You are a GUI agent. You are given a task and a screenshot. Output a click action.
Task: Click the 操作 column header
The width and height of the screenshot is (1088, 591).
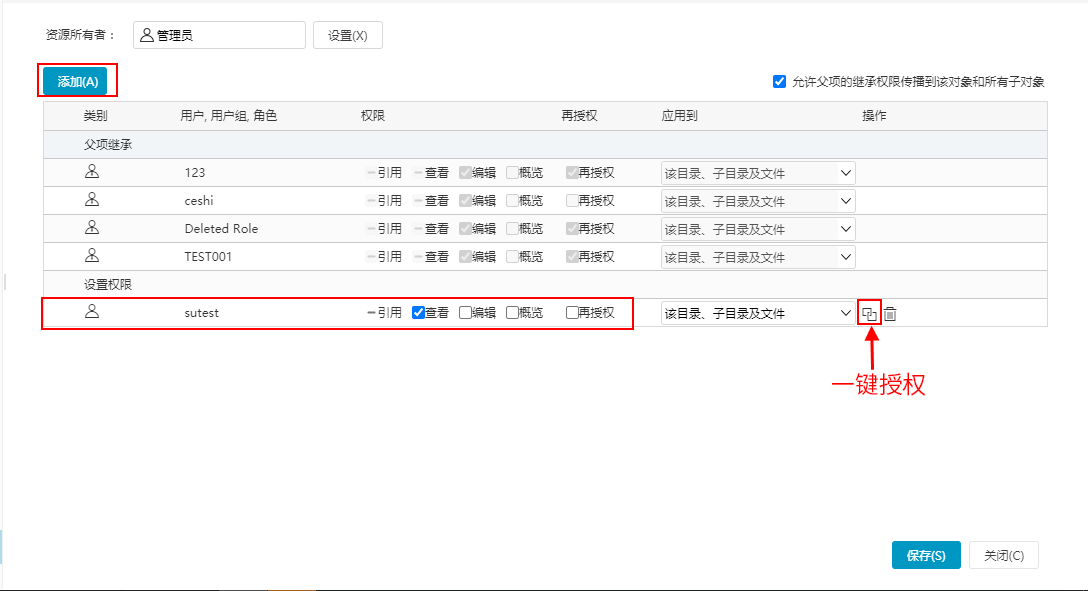pos(874,116)
